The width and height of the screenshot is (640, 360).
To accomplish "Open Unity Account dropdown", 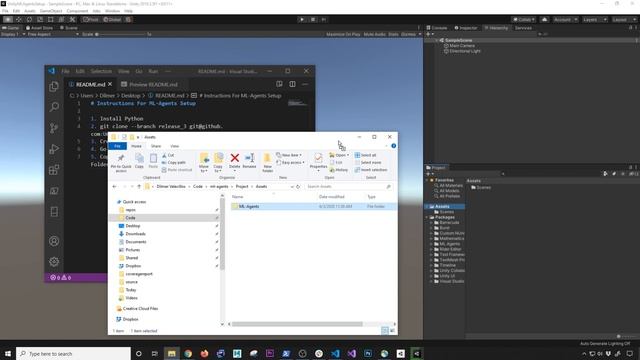I will (565, 20).
